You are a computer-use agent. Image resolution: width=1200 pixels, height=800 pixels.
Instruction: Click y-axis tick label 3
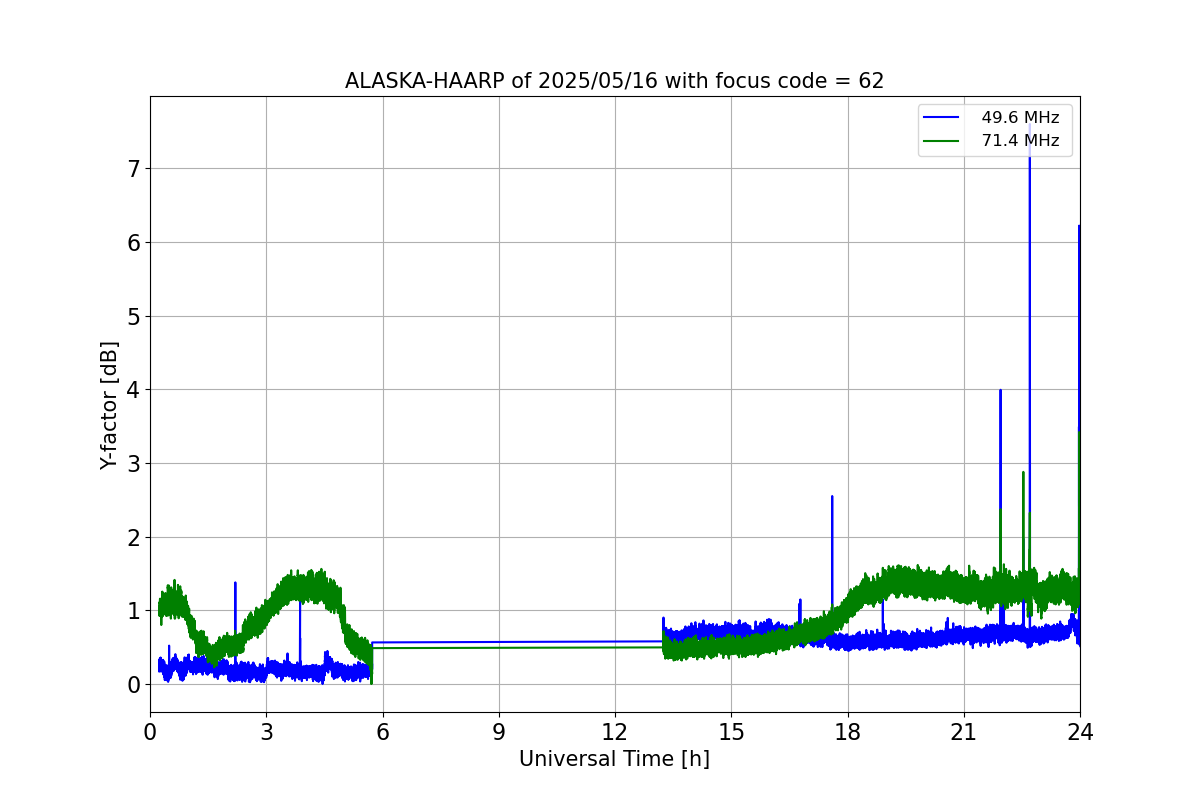point(133,463)
